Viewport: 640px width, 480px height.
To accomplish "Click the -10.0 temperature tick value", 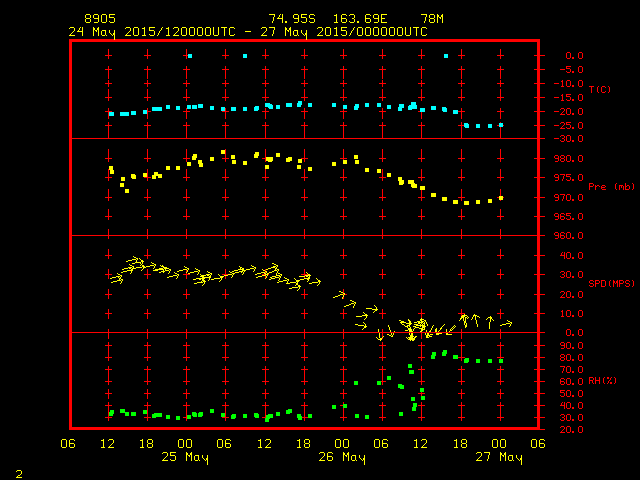I will pyautogui.click(x=569, y=84).
